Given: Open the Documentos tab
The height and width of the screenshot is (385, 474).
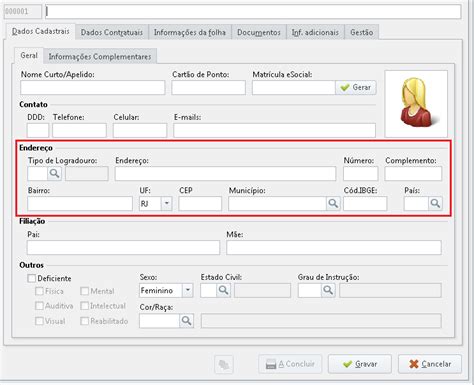Looking at the screenshot, I should (259, 32).
